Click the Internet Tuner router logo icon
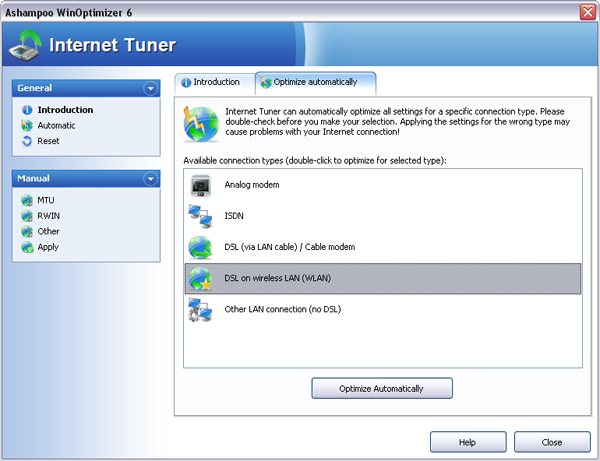The width and height of the screenshot is (600, 461). [x=25, y=46]
